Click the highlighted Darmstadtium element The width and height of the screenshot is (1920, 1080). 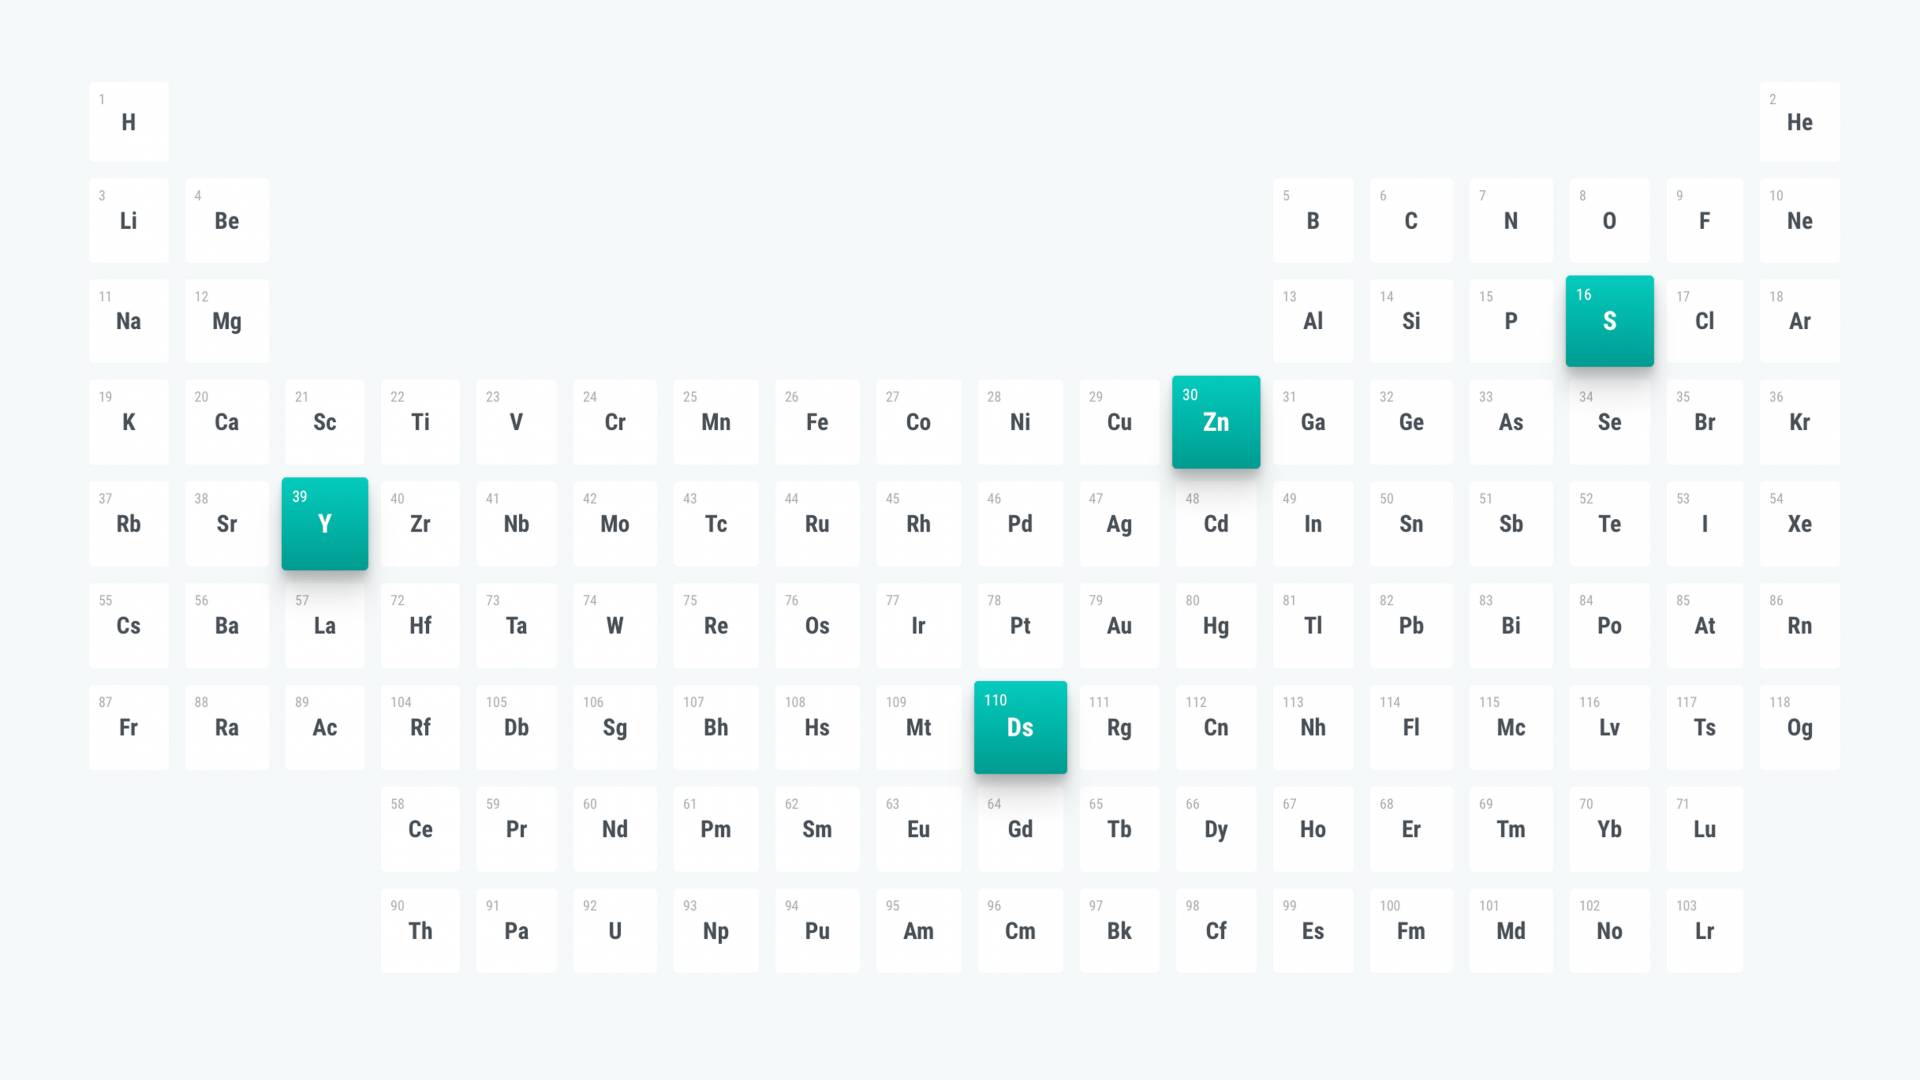pos(1020,727)
